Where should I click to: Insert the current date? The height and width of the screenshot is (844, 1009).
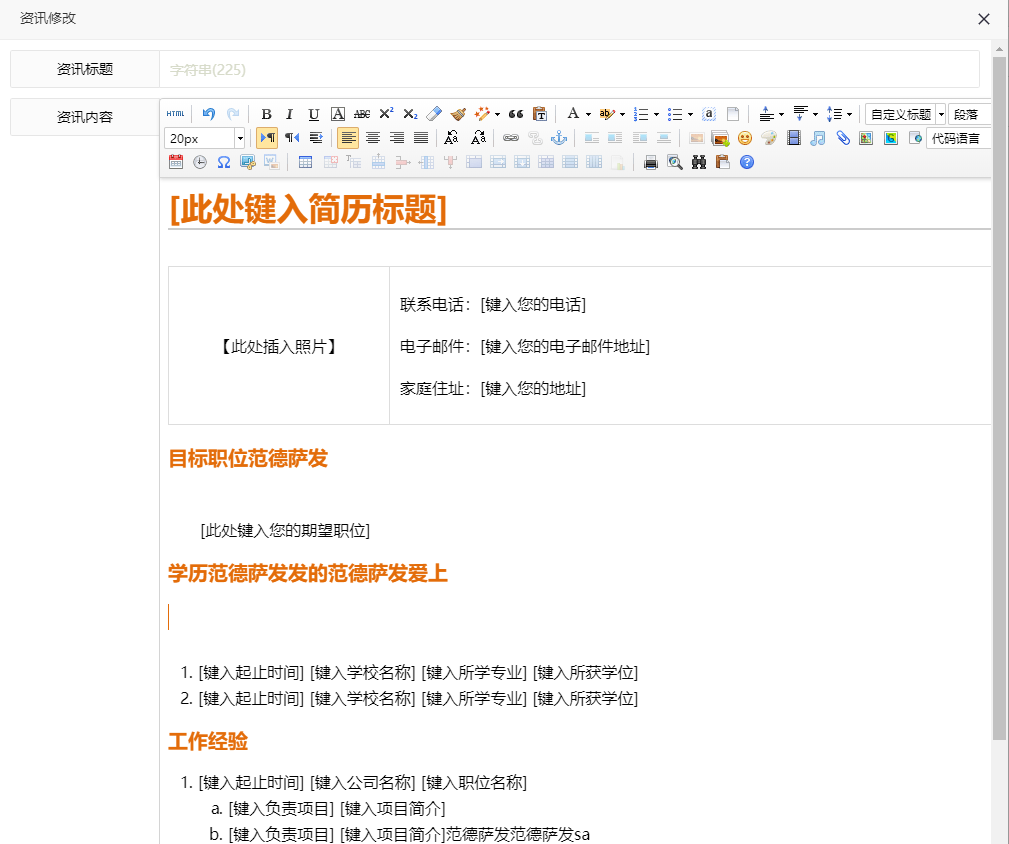click(x=176, y=162)
